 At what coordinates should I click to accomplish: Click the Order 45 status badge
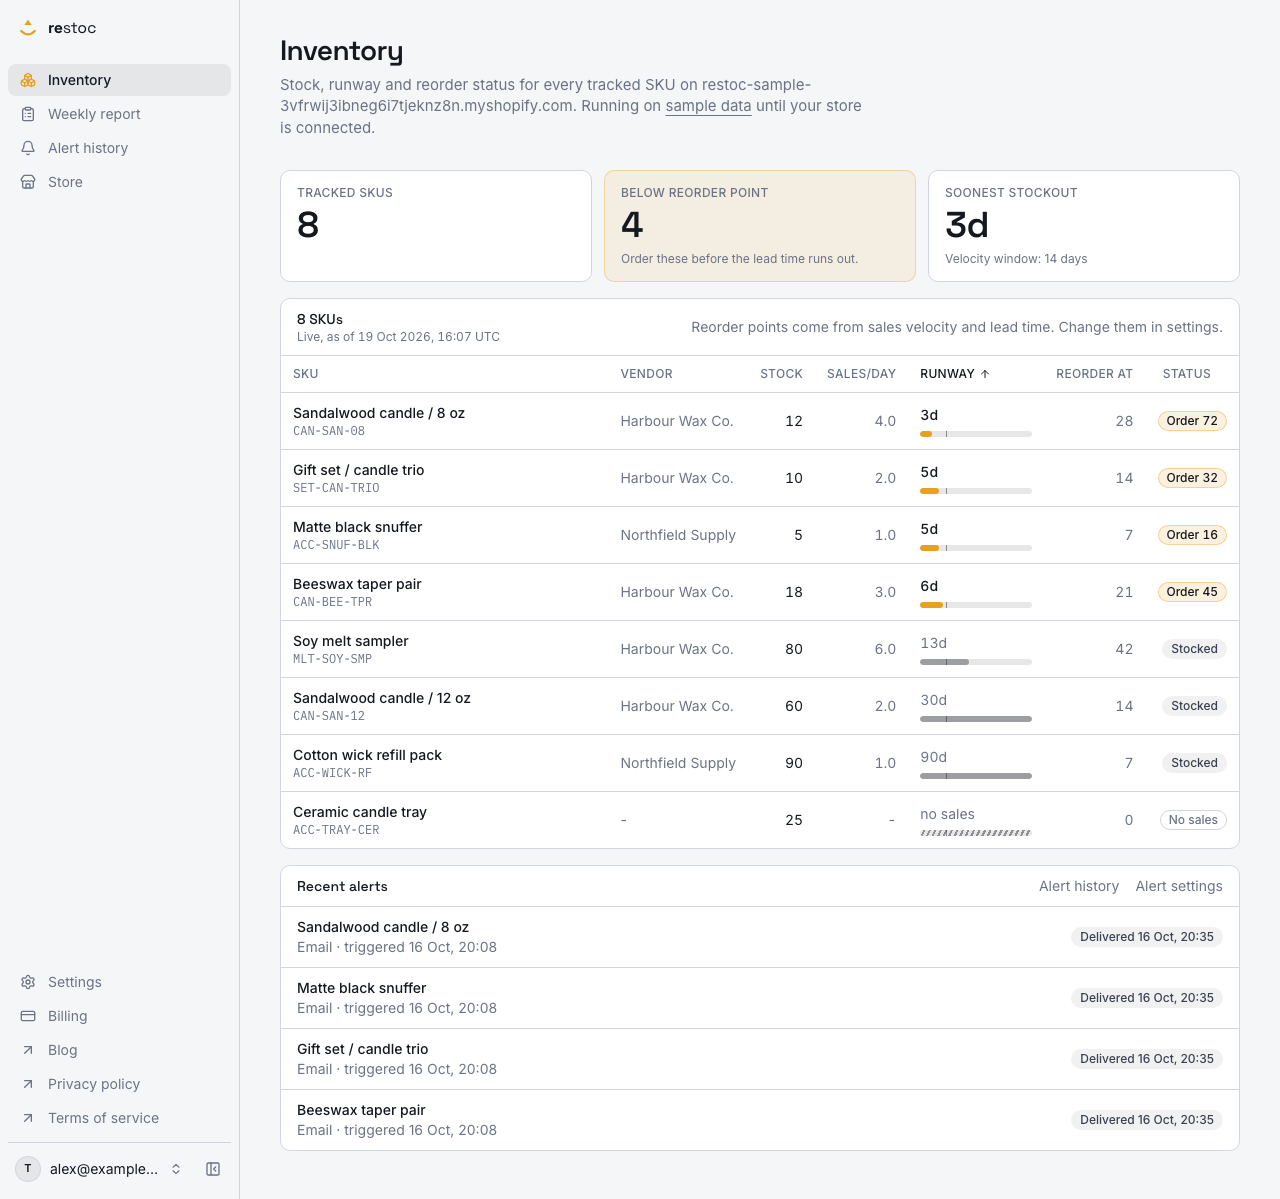point(1192,592)
